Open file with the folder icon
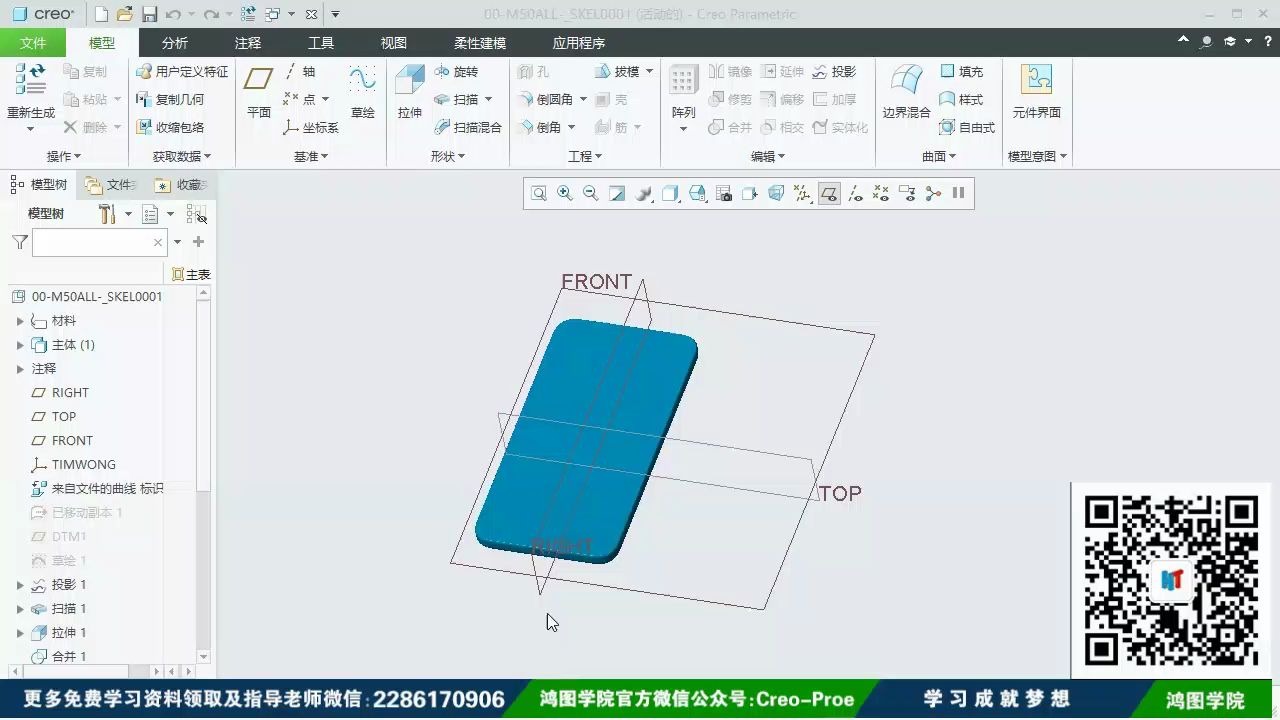The width and height of the screenshot is (1280, 720). click(x=124, y=14)
